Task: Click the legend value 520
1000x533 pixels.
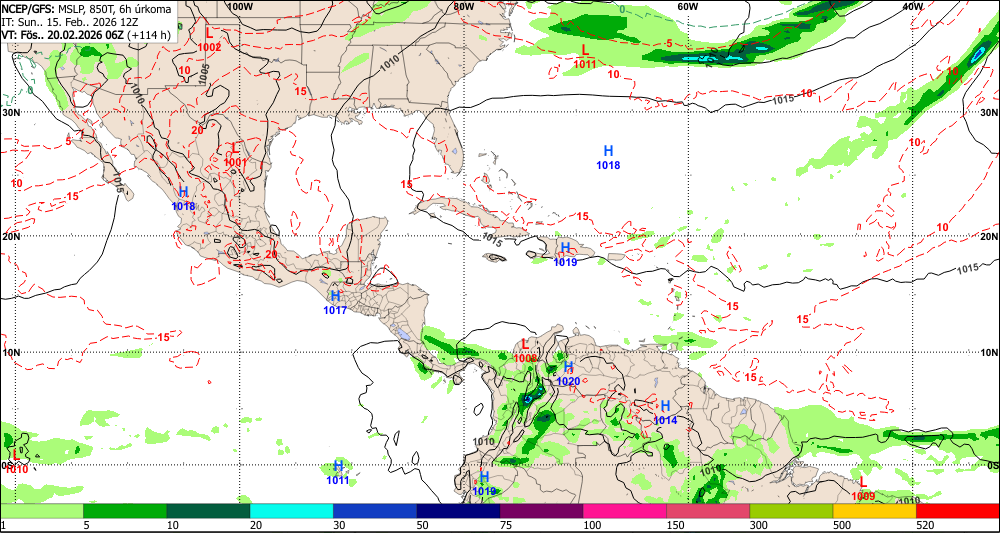Action: 924,525
